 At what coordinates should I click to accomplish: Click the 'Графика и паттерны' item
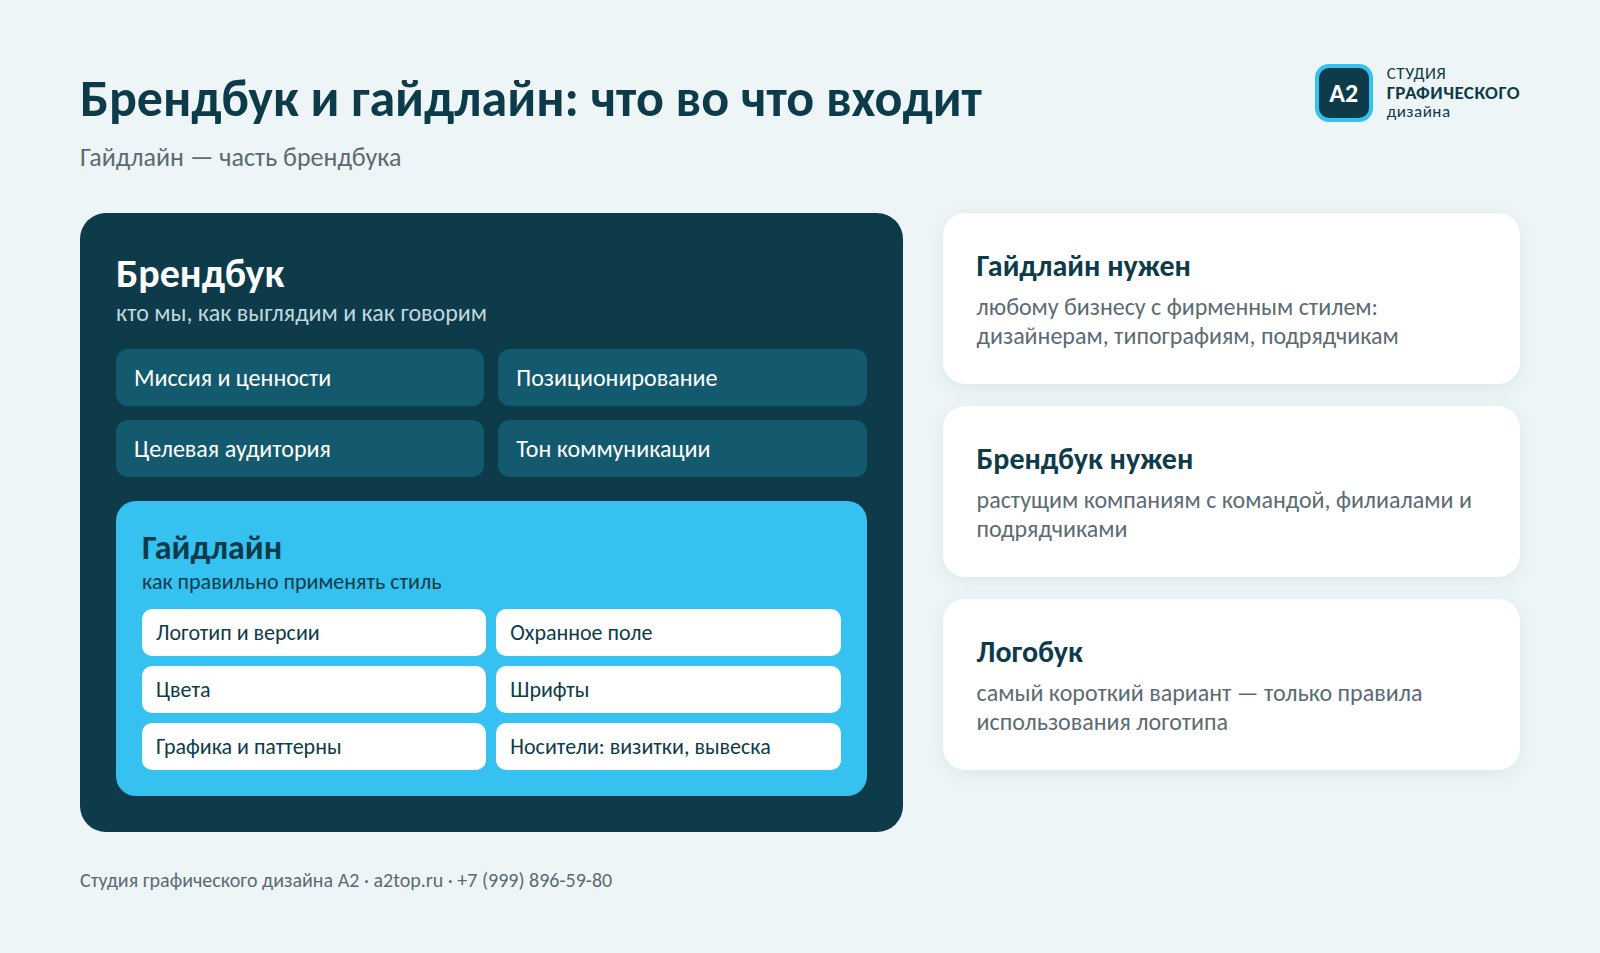click(x=314, y=747)
